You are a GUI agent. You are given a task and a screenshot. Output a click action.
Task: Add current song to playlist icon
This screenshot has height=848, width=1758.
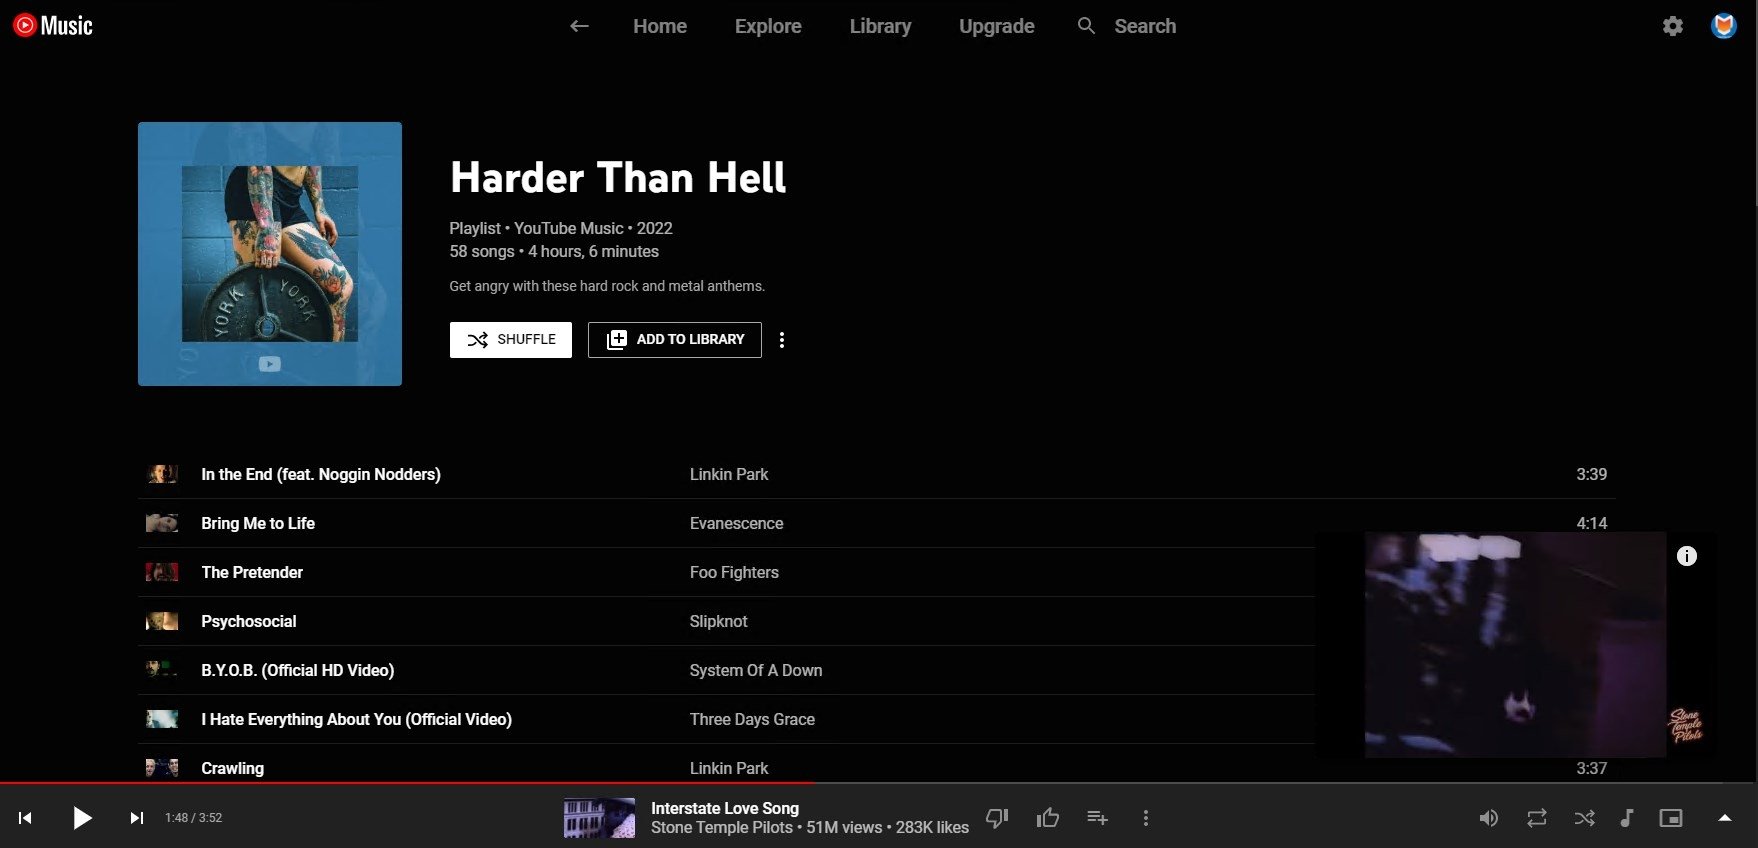coord(1097,818)
